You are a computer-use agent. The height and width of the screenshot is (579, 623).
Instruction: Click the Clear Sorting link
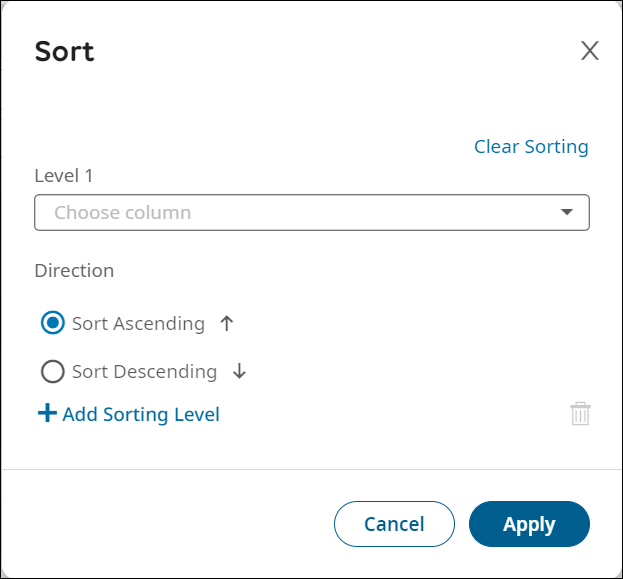coord(531,147)
